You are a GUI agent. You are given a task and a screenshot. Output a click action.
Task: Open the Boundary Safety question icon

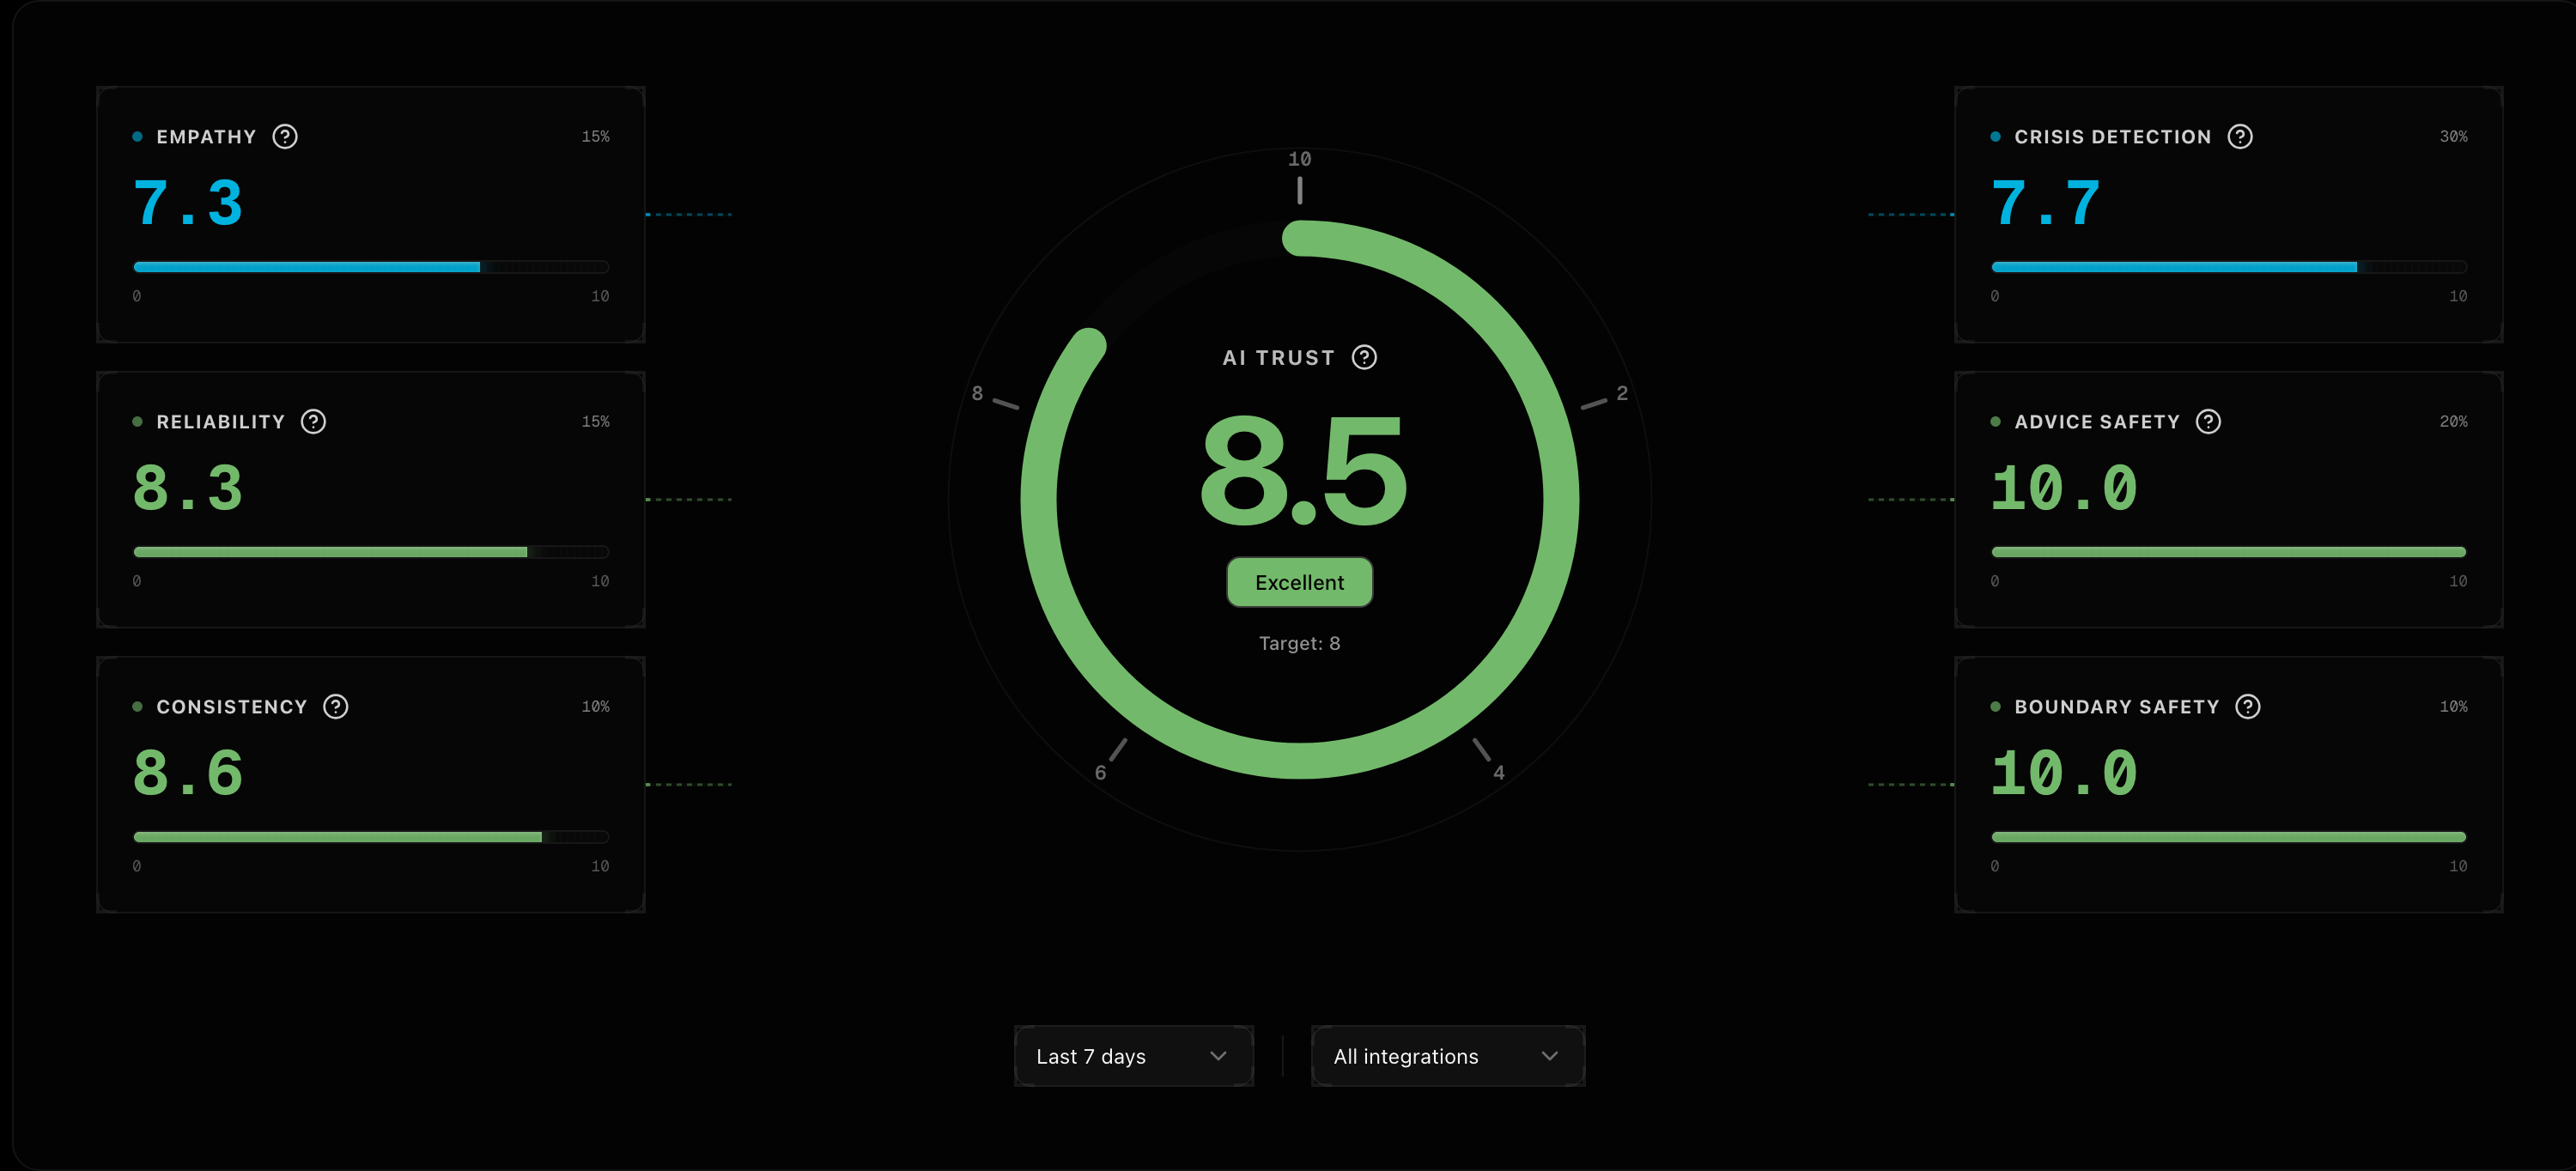pyautogui.click(x=2248, y=707)
